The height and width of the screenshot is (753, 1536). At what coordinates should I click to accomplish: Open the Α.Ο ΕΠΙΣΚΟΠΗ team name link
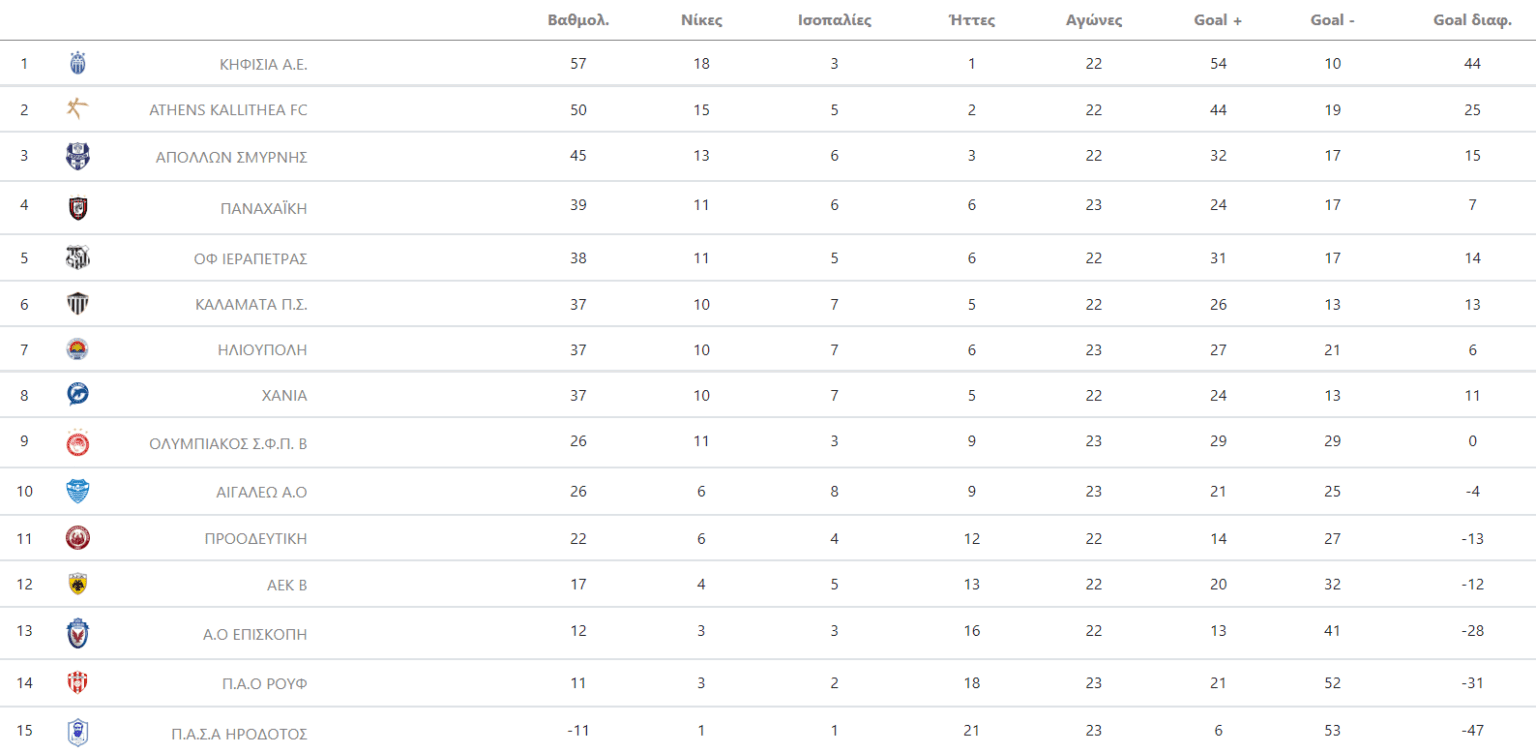pos(255,633)
